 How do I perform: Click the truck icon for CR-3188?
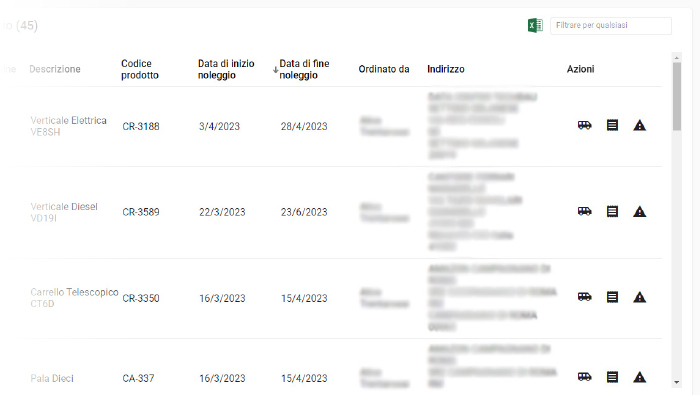pyautogui.click(x=584, y=125)
